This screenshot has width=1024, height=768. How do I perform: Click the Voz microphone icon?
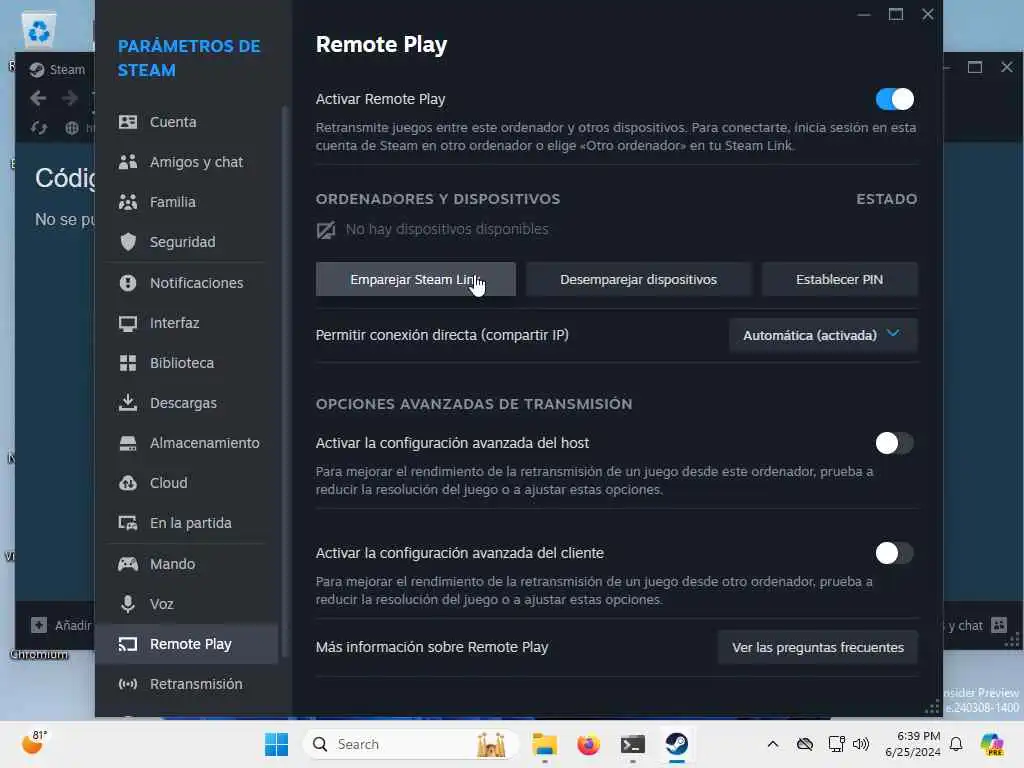pyautogui.click(x=128, y=604)
